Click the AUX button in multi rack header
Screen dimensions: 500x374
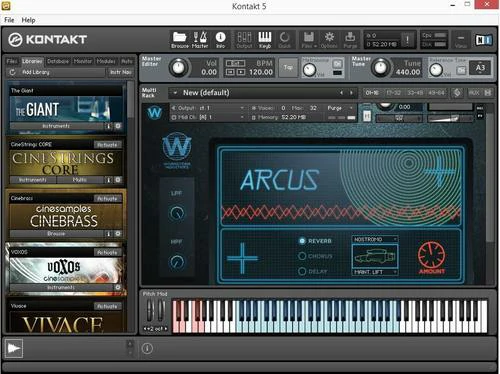474,93
